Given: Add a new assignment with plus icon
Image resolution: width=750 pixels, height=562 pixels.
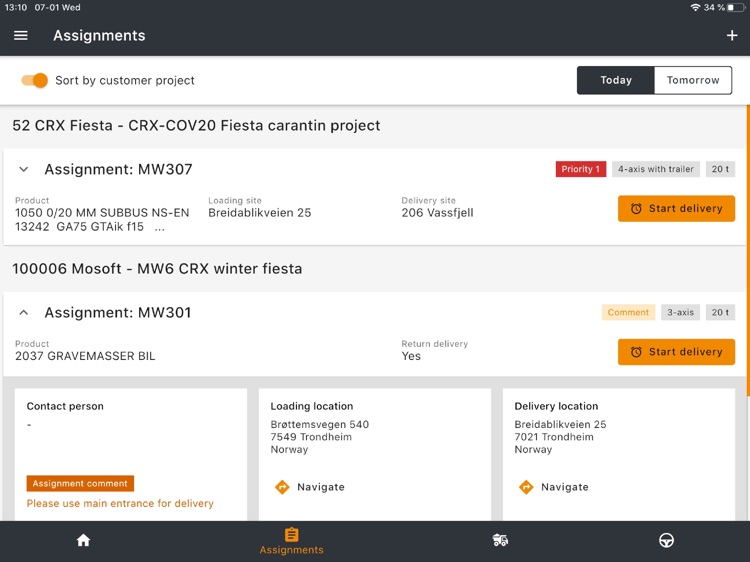Looking at the screenshot, I should coord(732,35).
